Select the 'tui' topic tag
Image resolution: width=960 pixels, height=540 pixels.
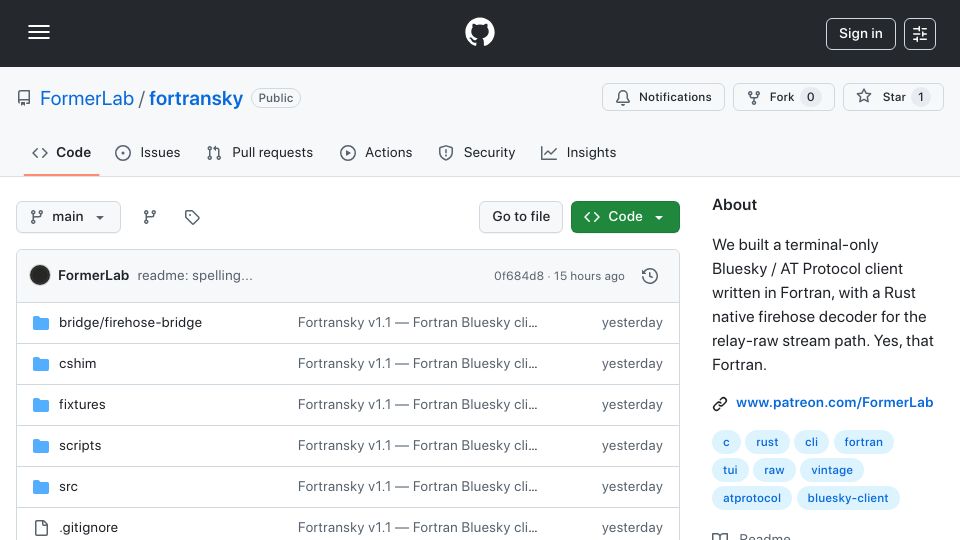pos(730,470)
